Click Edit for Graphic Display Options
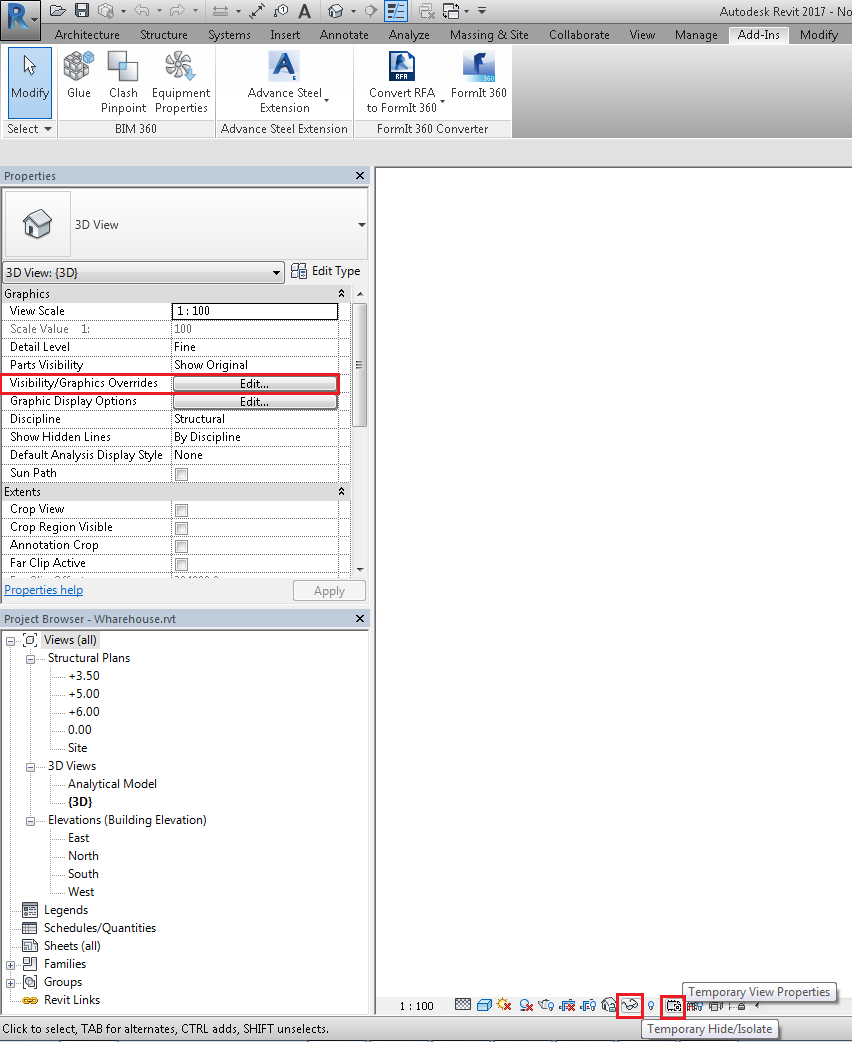Image resolution: width=852 pixels, height=1042 pixels. pos(255,402)
